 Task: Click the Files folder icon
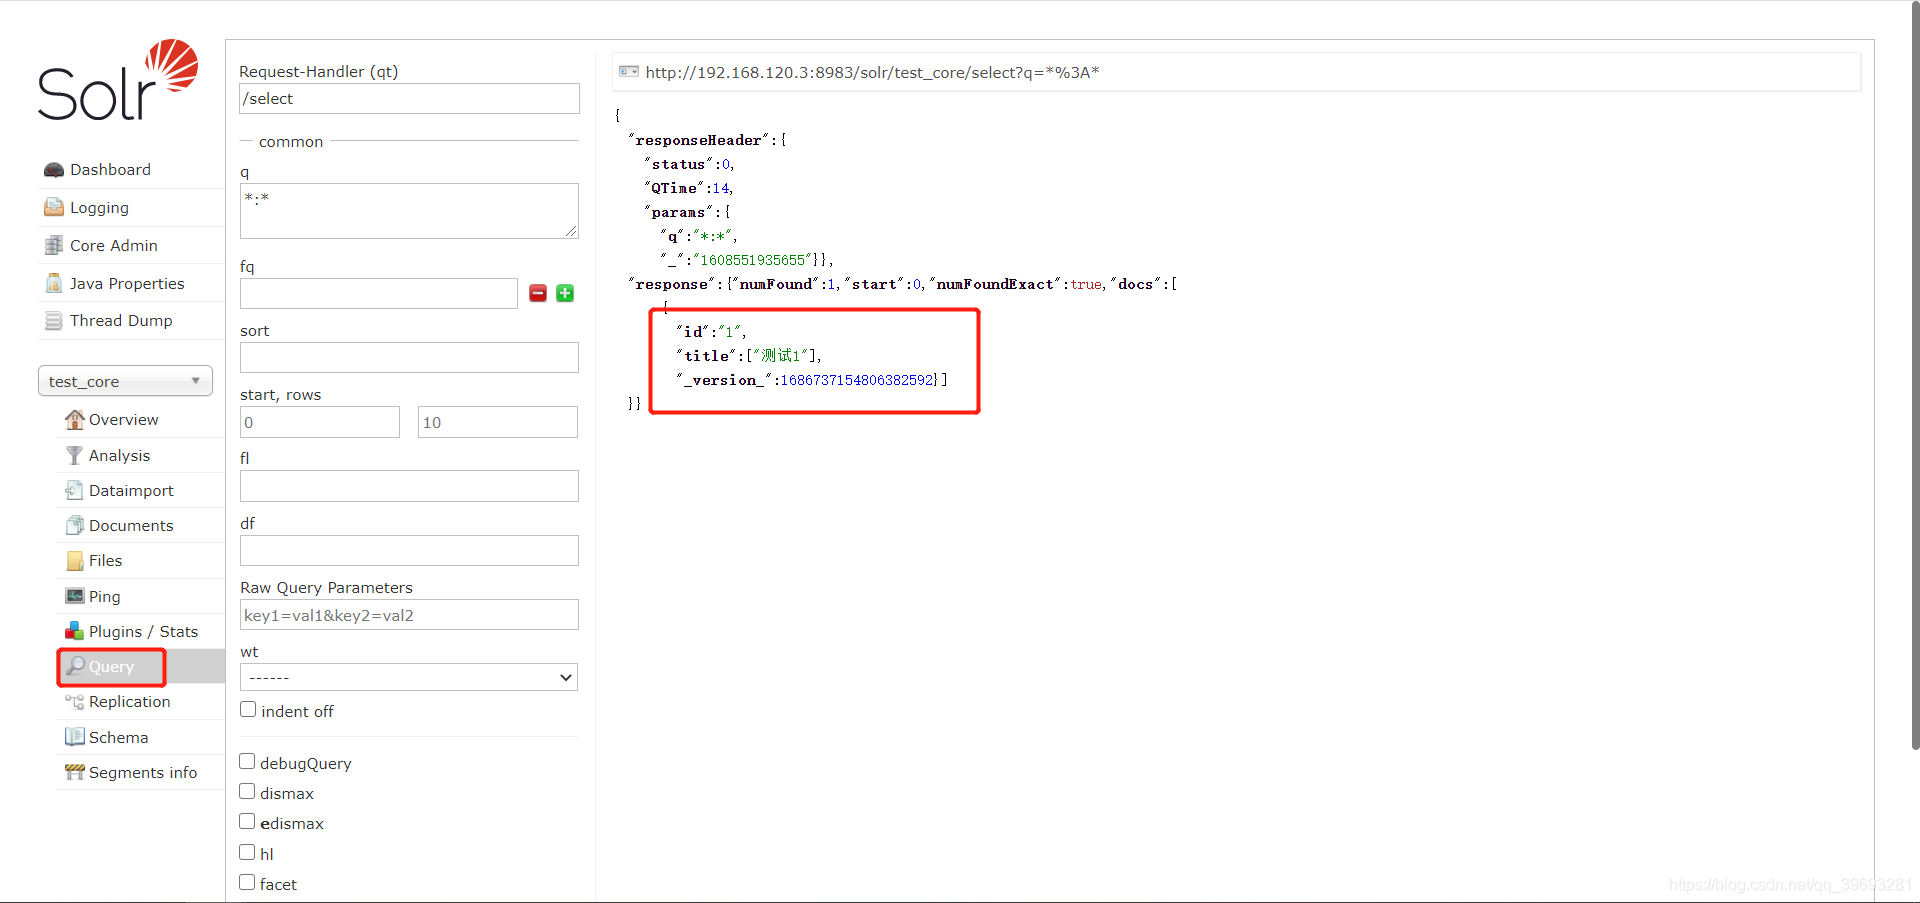pyautogui.click(x=74, y=561)
